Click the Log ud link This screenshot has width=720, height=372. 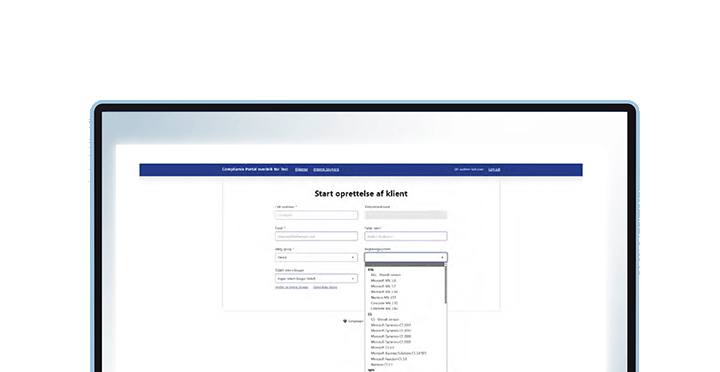click(x=494, y=169)
